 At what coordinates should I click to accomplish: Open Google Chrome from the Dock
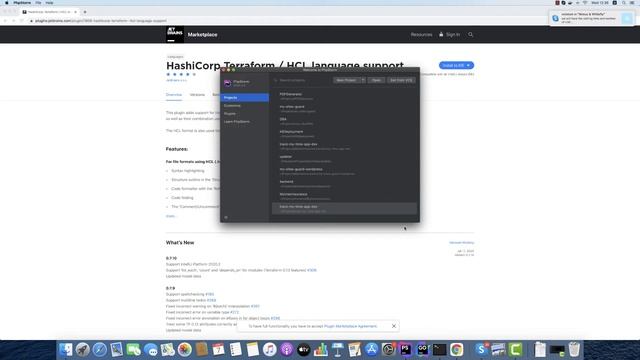pos(457,349)
